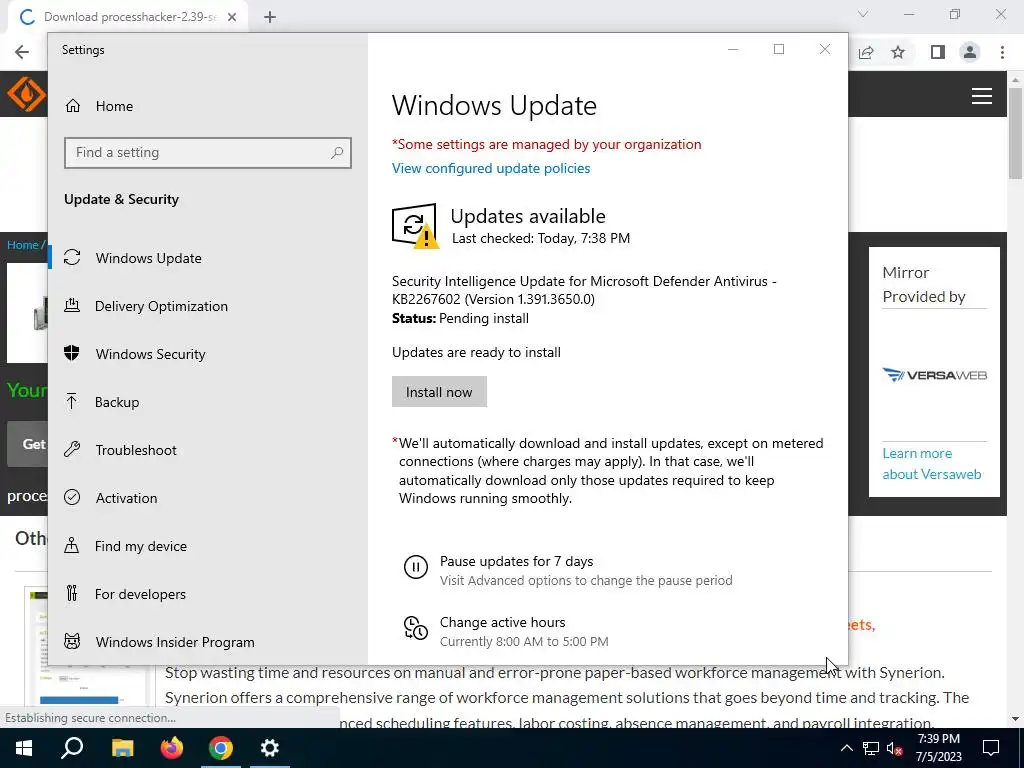
Task: Click the Status: Pending install text
Action: point(460,319)
